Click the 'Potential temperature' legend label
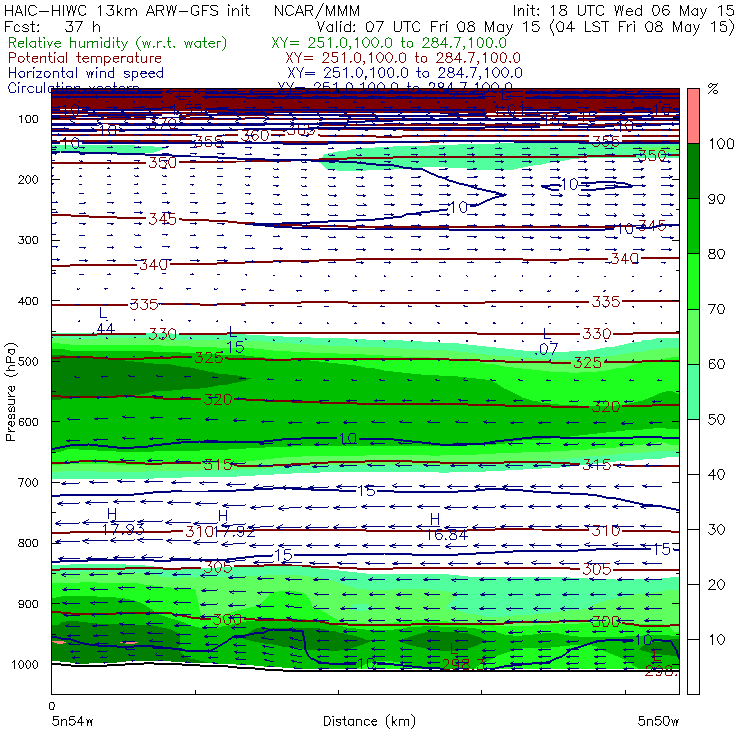The image size is (740, 740). coord(85,58)
